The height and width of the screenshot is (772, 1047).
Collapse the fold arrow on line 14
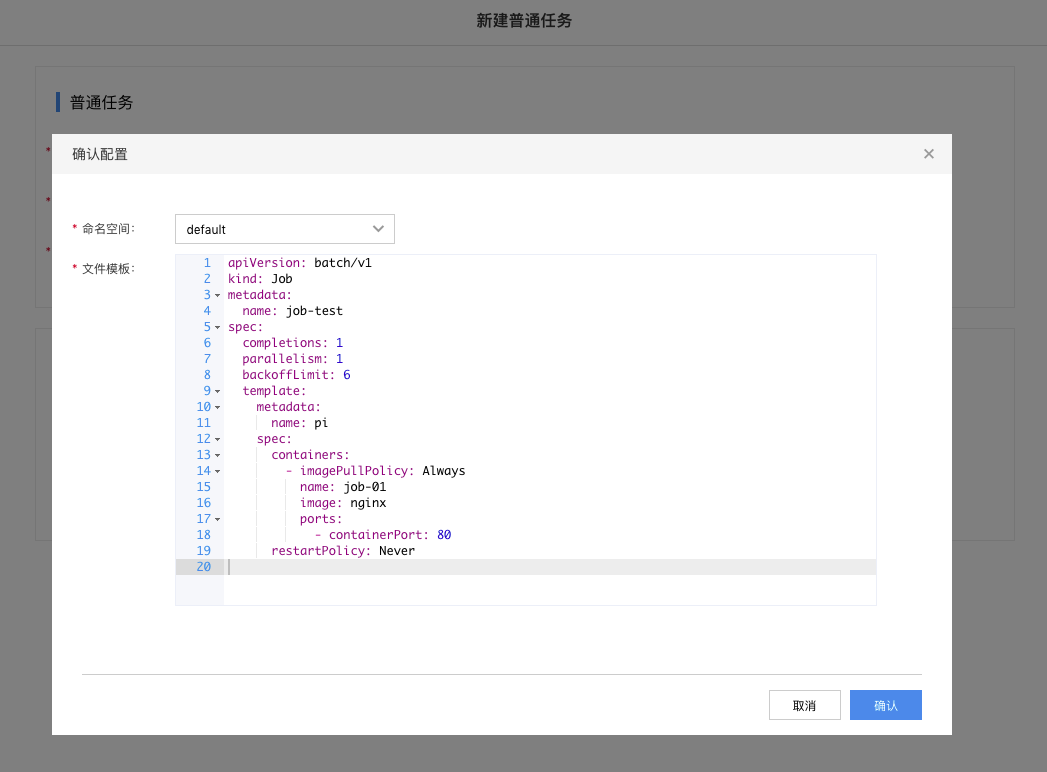[x=218, y=471]
